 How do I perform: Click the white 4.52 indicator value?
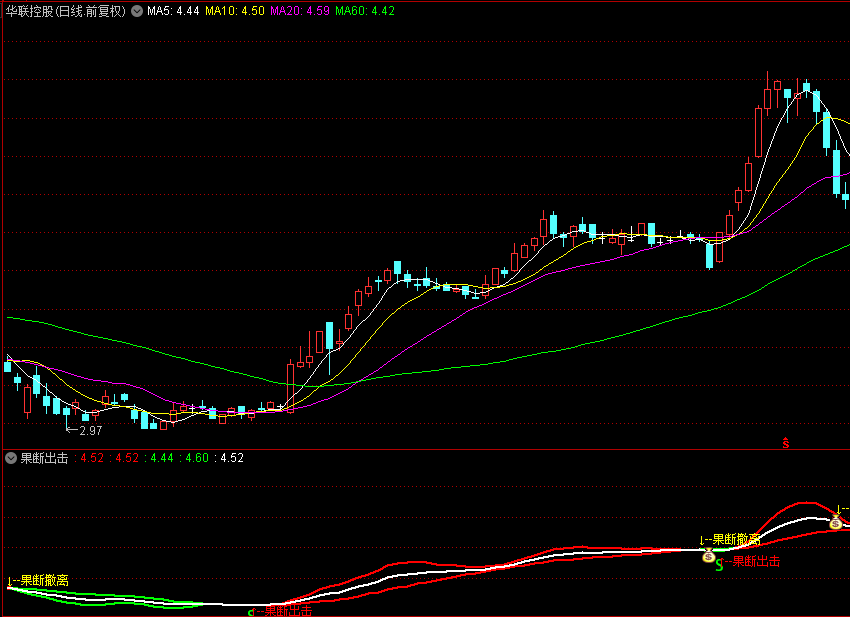coord(232,458)
